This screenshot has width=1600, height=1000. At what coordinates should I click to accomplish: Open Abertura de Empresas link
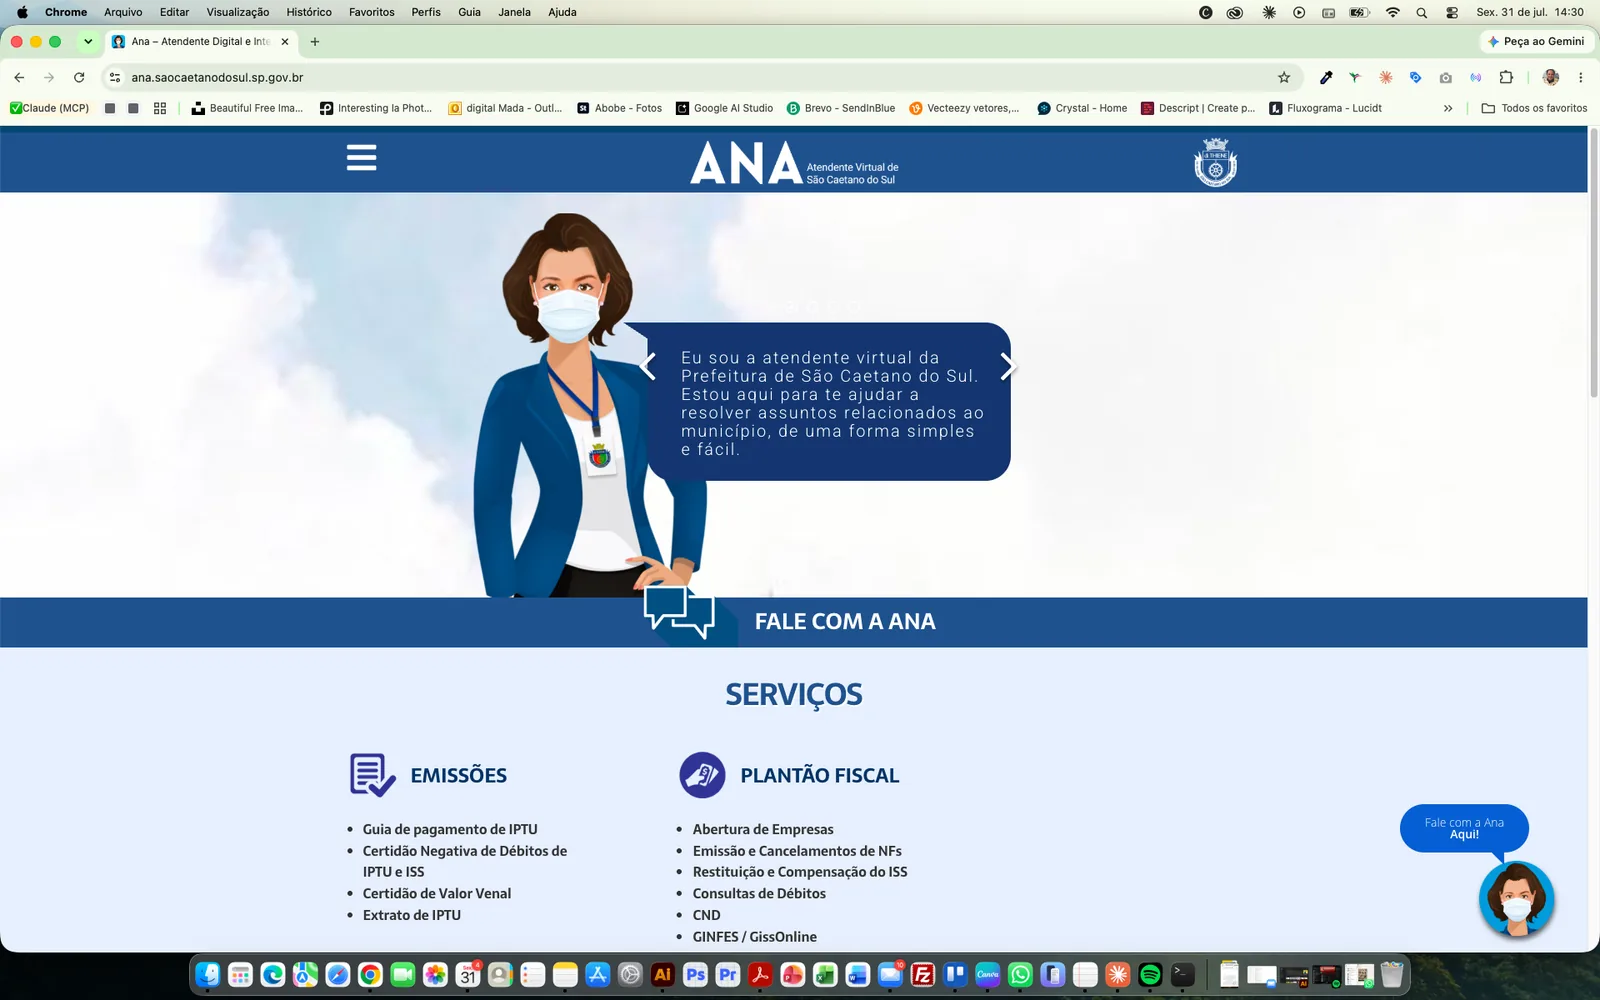click(763, 829)
